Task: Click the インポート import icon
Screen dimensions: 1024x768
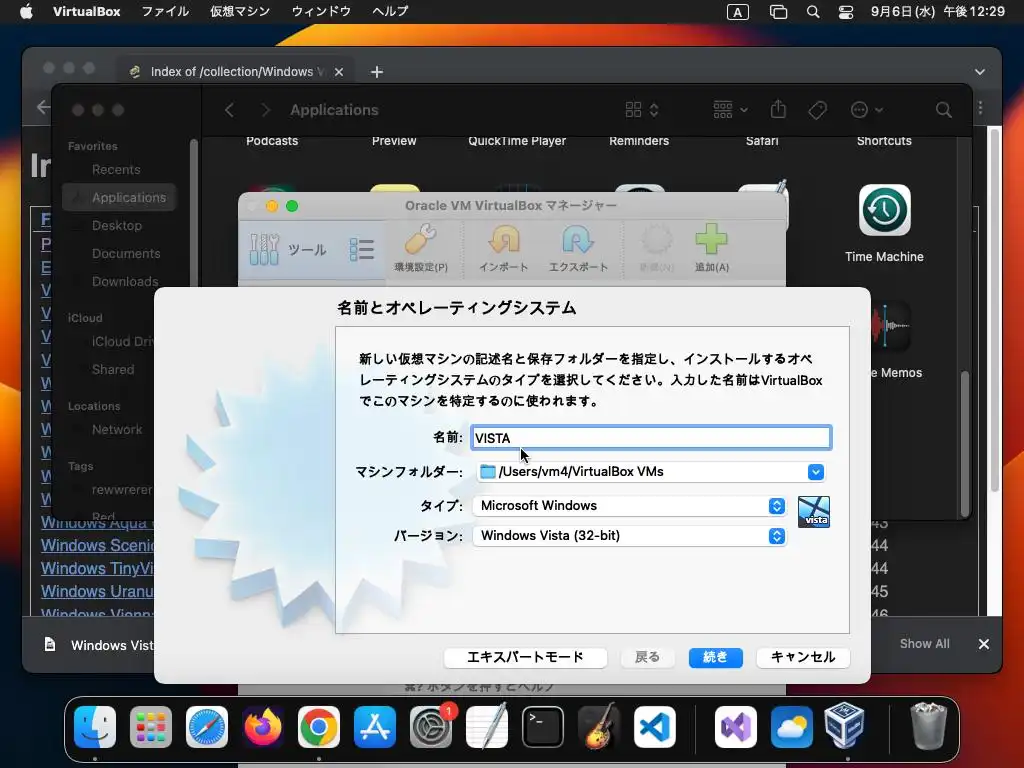Action: [504, 240]
